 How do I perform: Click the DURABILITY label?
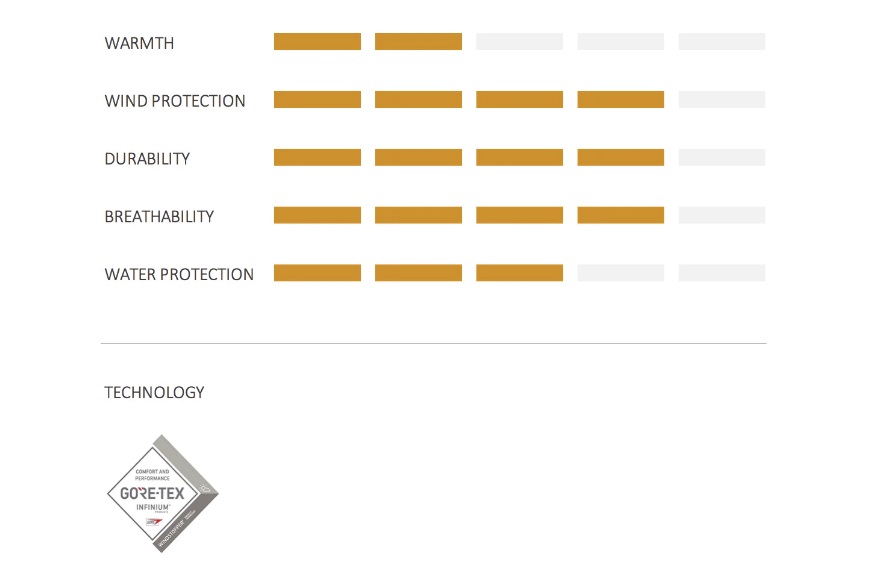[x=147, y=159]
